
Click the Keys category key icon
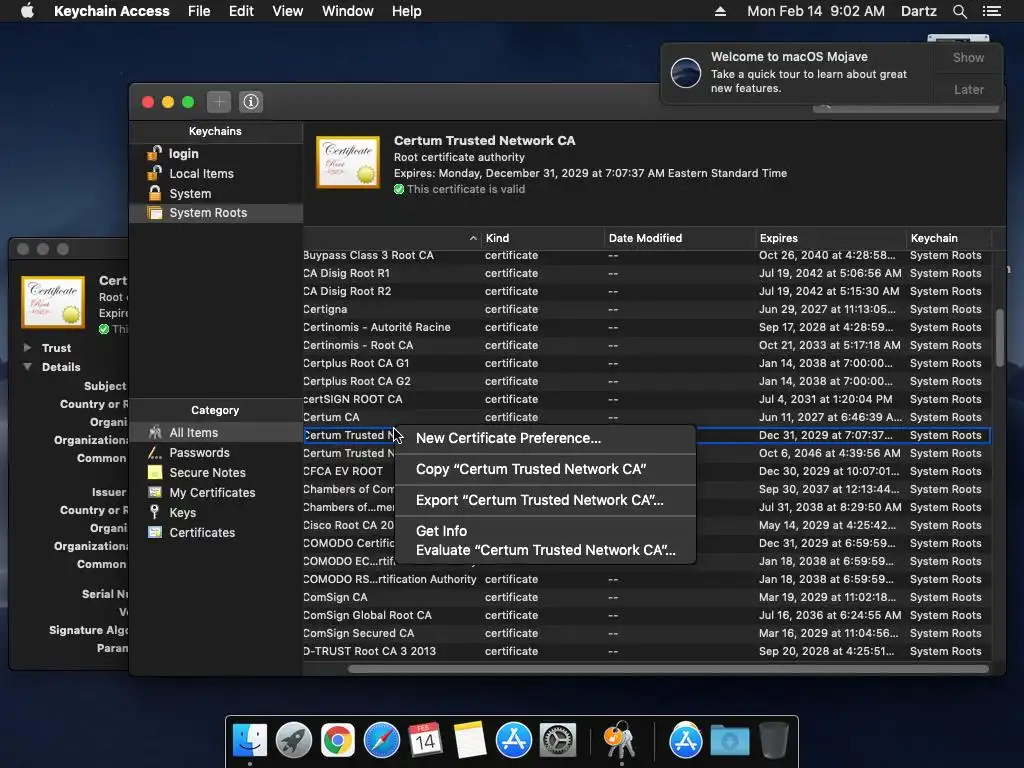(x=155, y=512)
